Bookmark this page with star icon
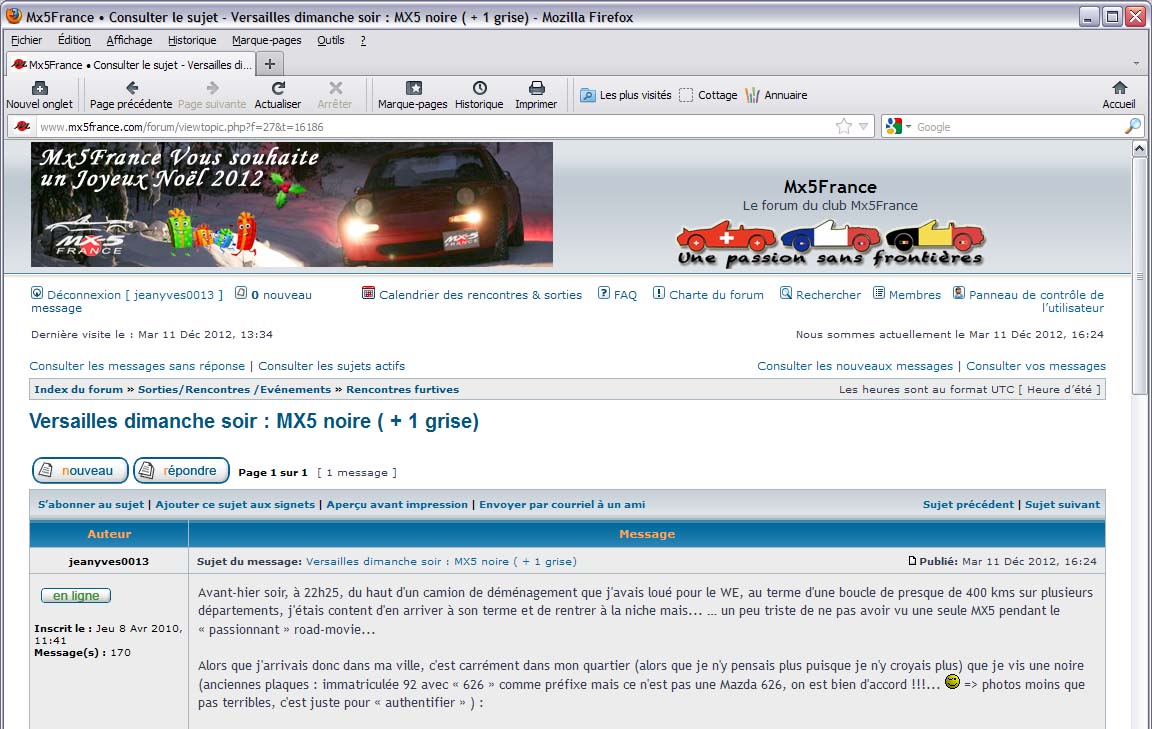Image resolution: width=1152 pixels, height=729 pixels. click(843, 126)
